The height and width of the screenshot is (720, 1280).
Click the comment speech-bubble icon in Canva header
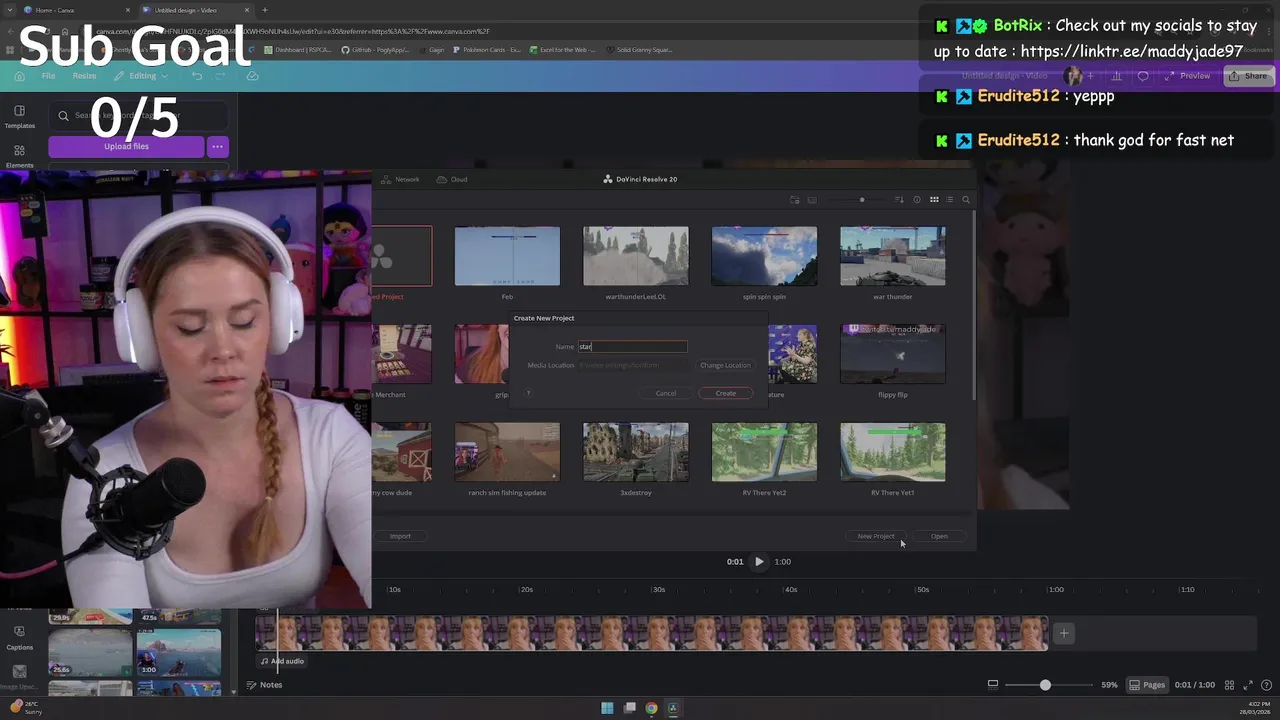(x=1142, y=76)
